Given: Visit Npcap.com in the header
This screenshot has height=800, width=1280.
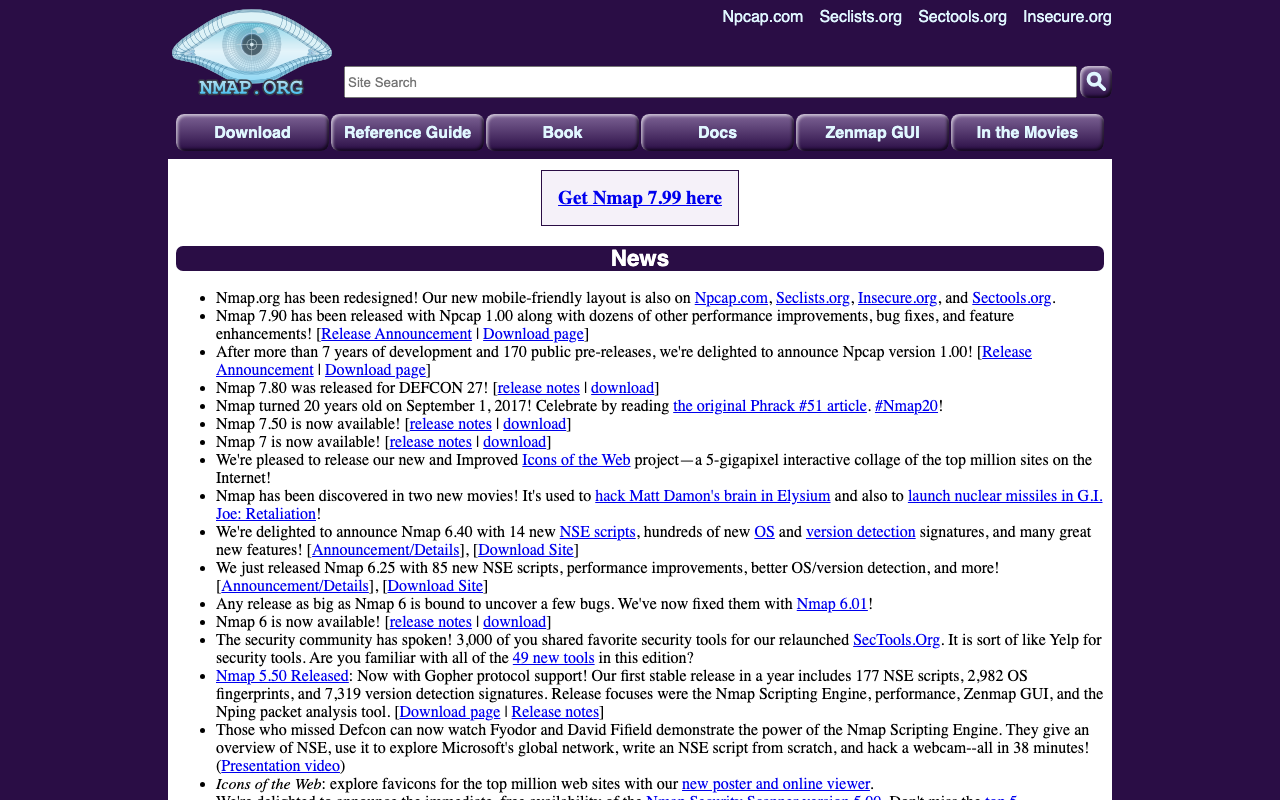Looking at the screenshot, I should (x=763, y=17).
